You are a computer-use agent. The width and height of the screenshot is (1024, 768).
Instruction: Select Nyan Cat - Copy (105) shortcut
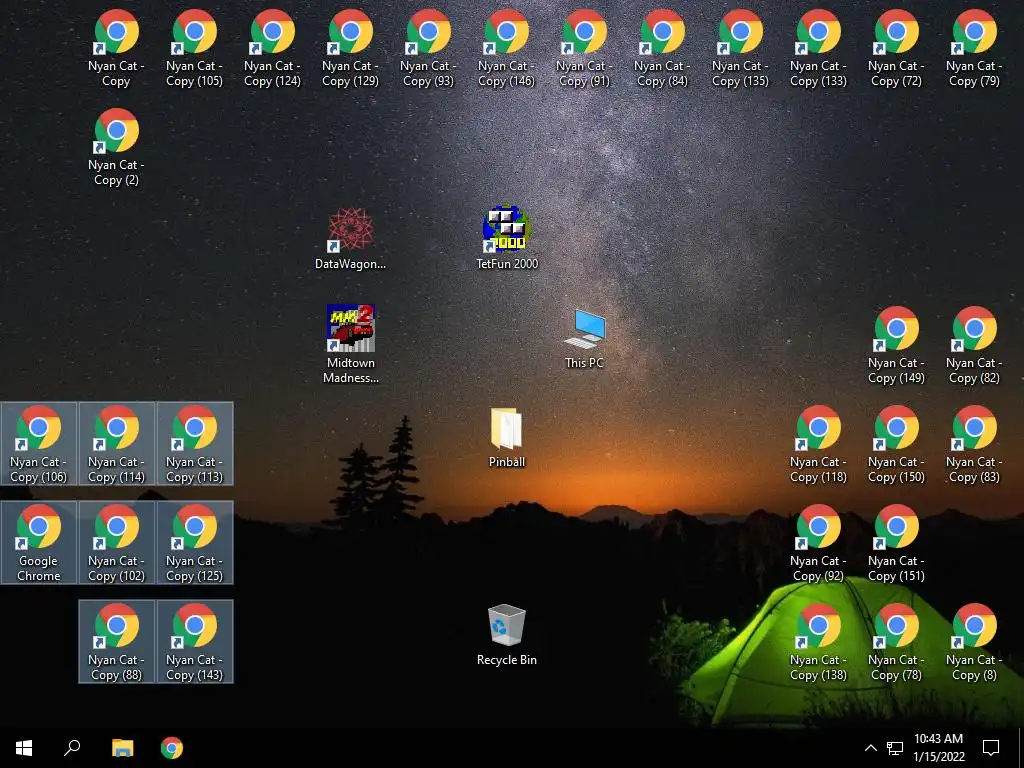[x=195, y=49]
